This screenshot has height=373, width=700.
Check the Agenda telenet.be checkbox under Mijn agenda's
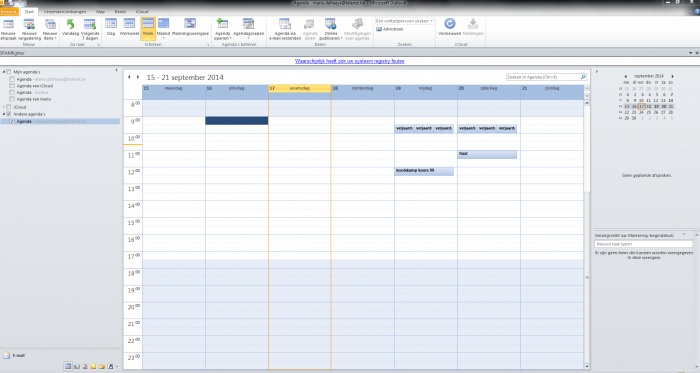tap(12, 79)
